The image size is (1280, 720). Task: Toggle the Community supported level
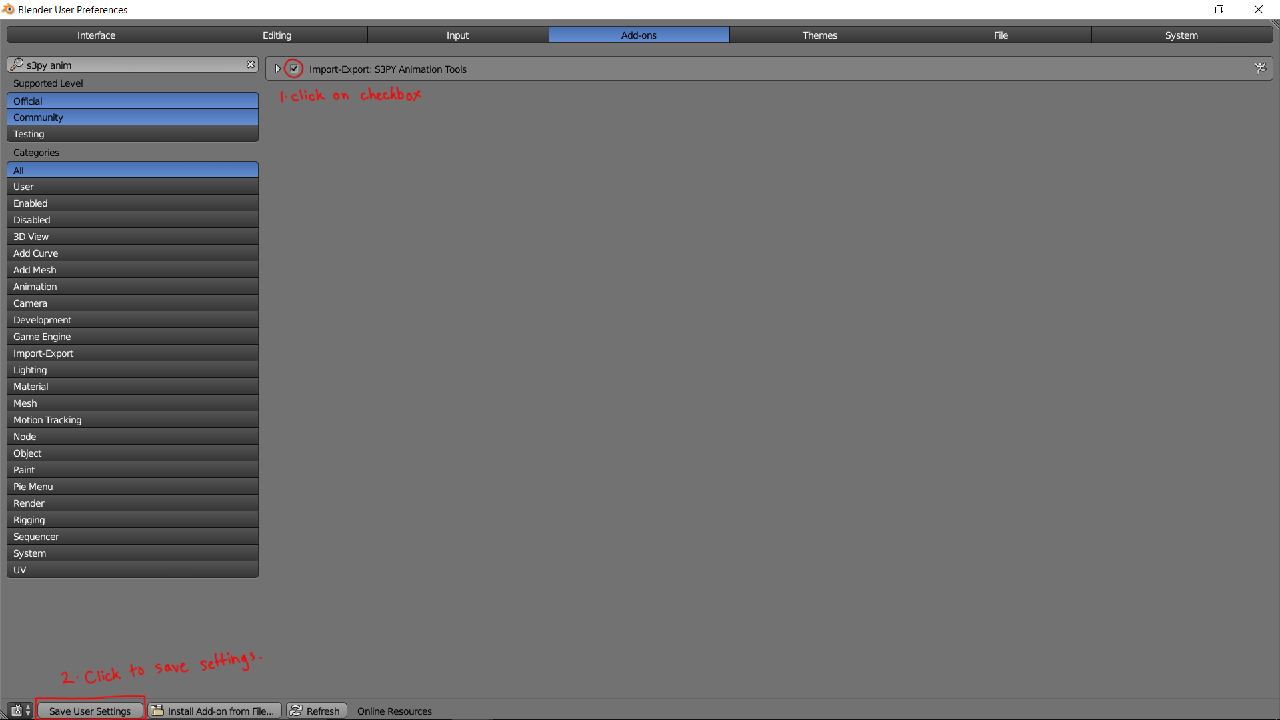(x=133, y=117)
